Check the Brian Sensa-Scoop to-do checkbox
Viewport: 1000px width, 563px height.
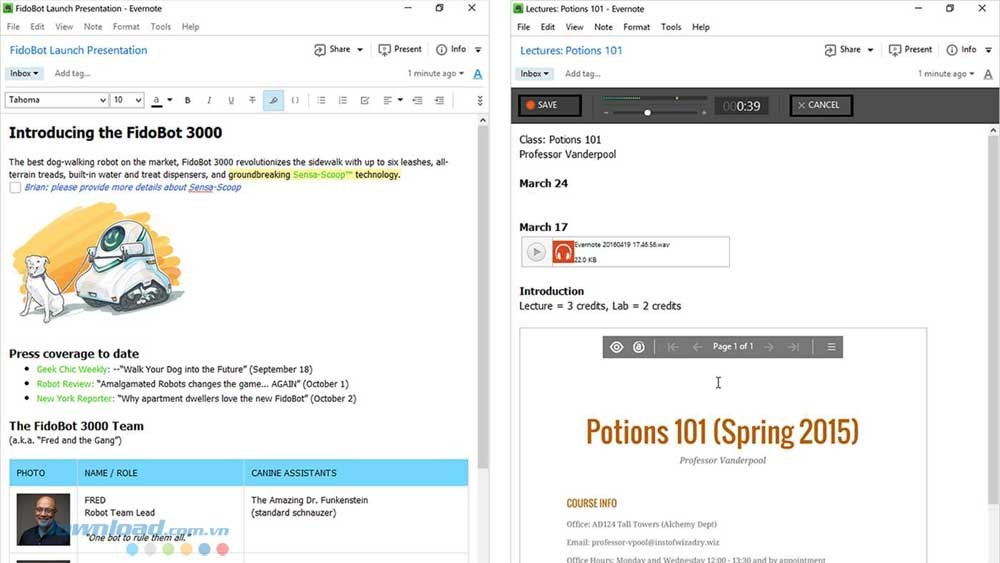pos(15,188)
